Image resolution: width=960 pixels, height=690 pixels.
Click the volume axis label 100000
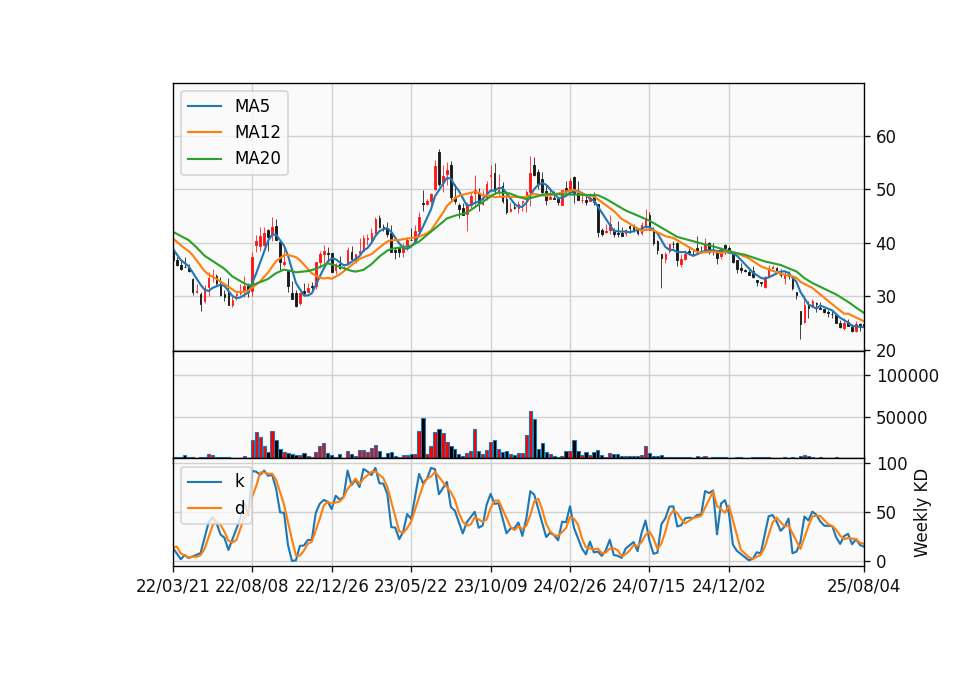coord(907,376)
